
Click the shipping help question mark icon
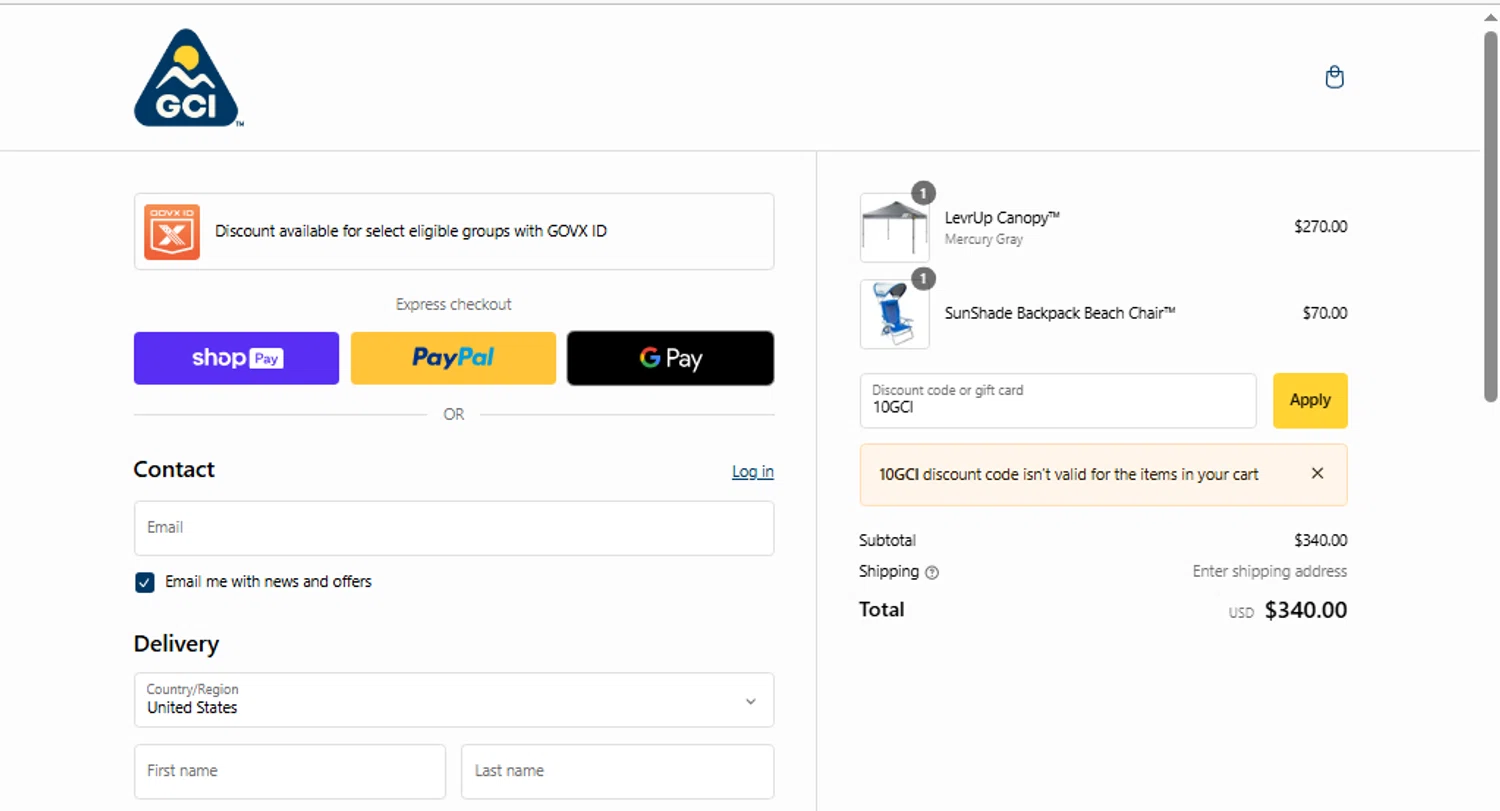pyautogui.click(x=932, y=573)
